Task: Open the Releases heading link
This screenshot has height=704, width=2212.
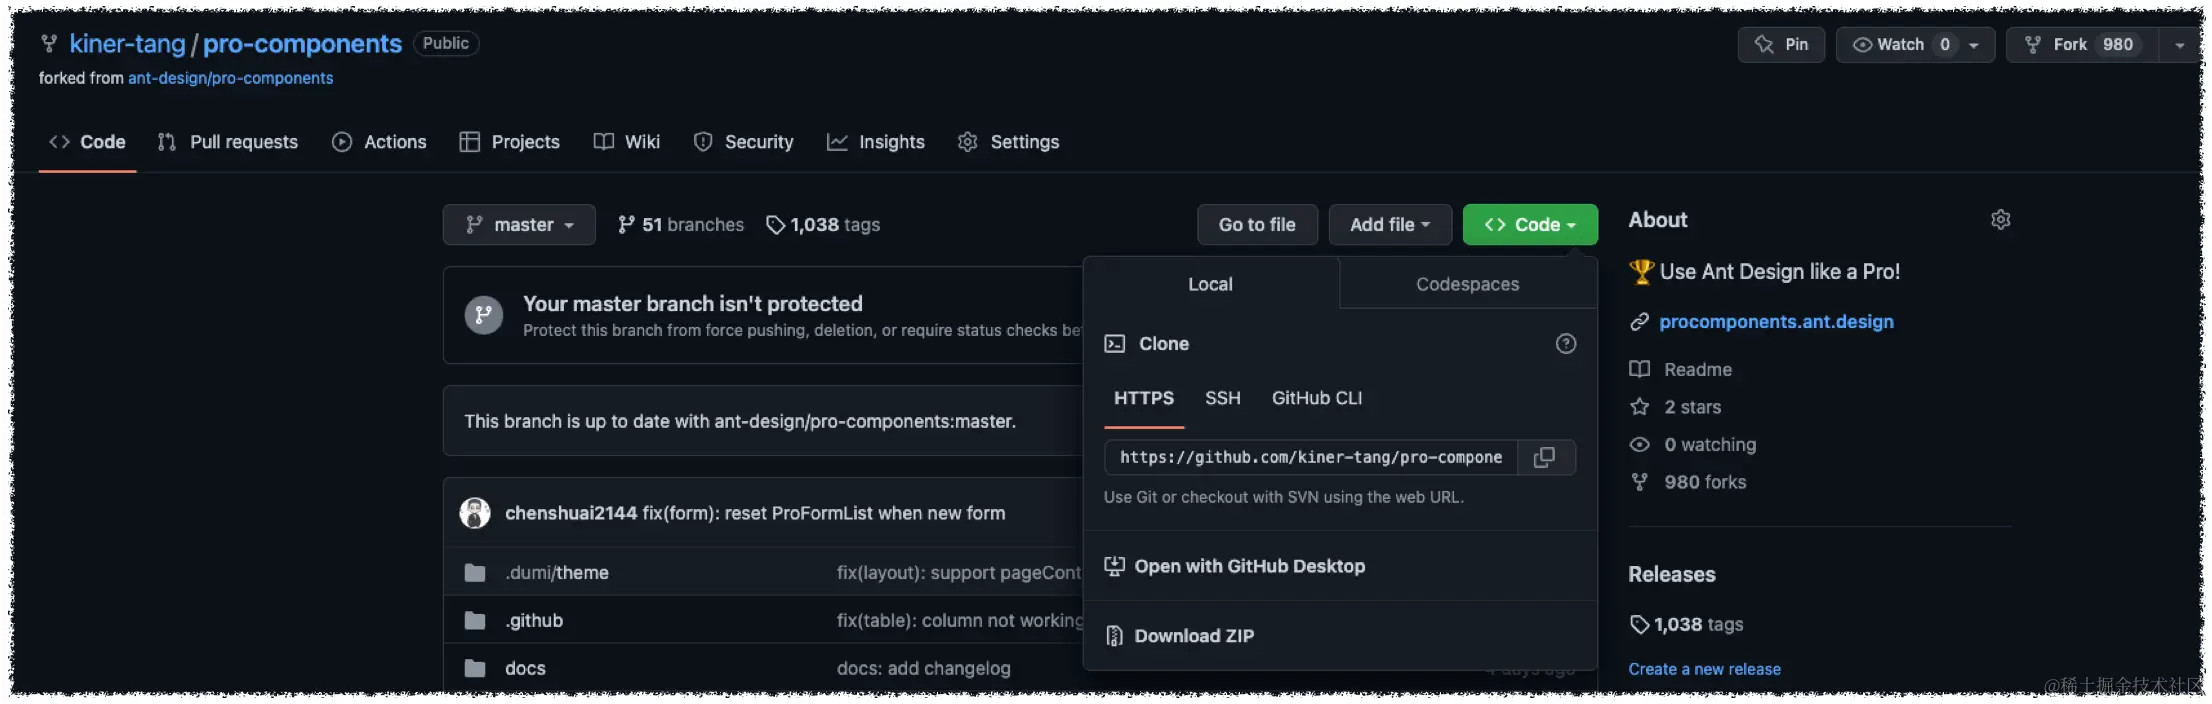Action: (x=1672, y=575)
